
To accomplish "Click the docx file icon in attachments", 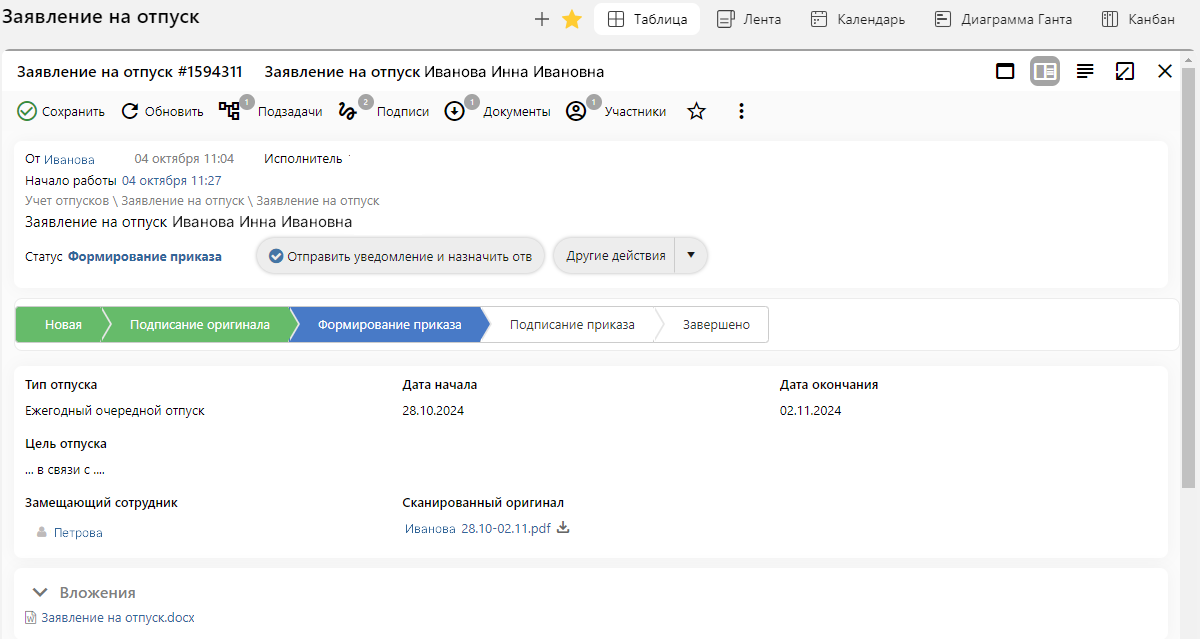I will click(31, 618).
